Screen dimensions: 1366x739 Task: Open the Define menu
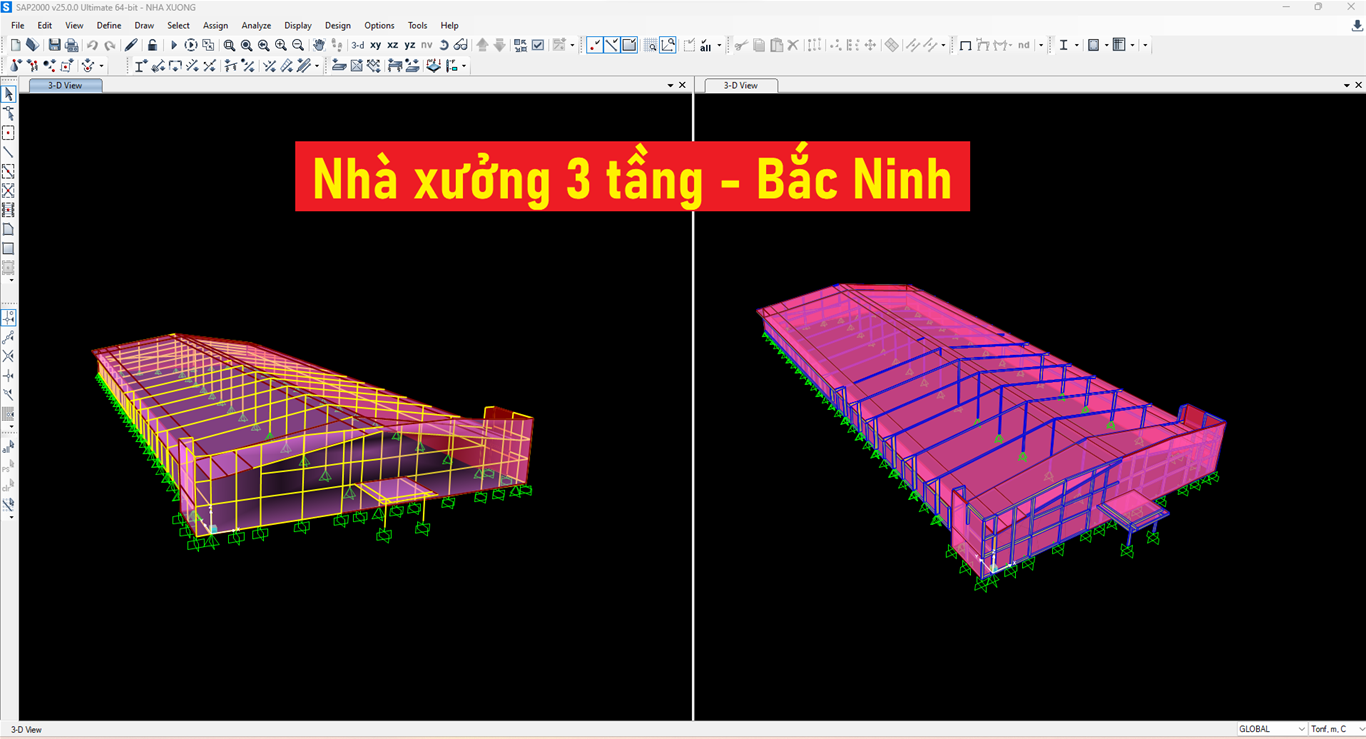[x=109, y=25]
